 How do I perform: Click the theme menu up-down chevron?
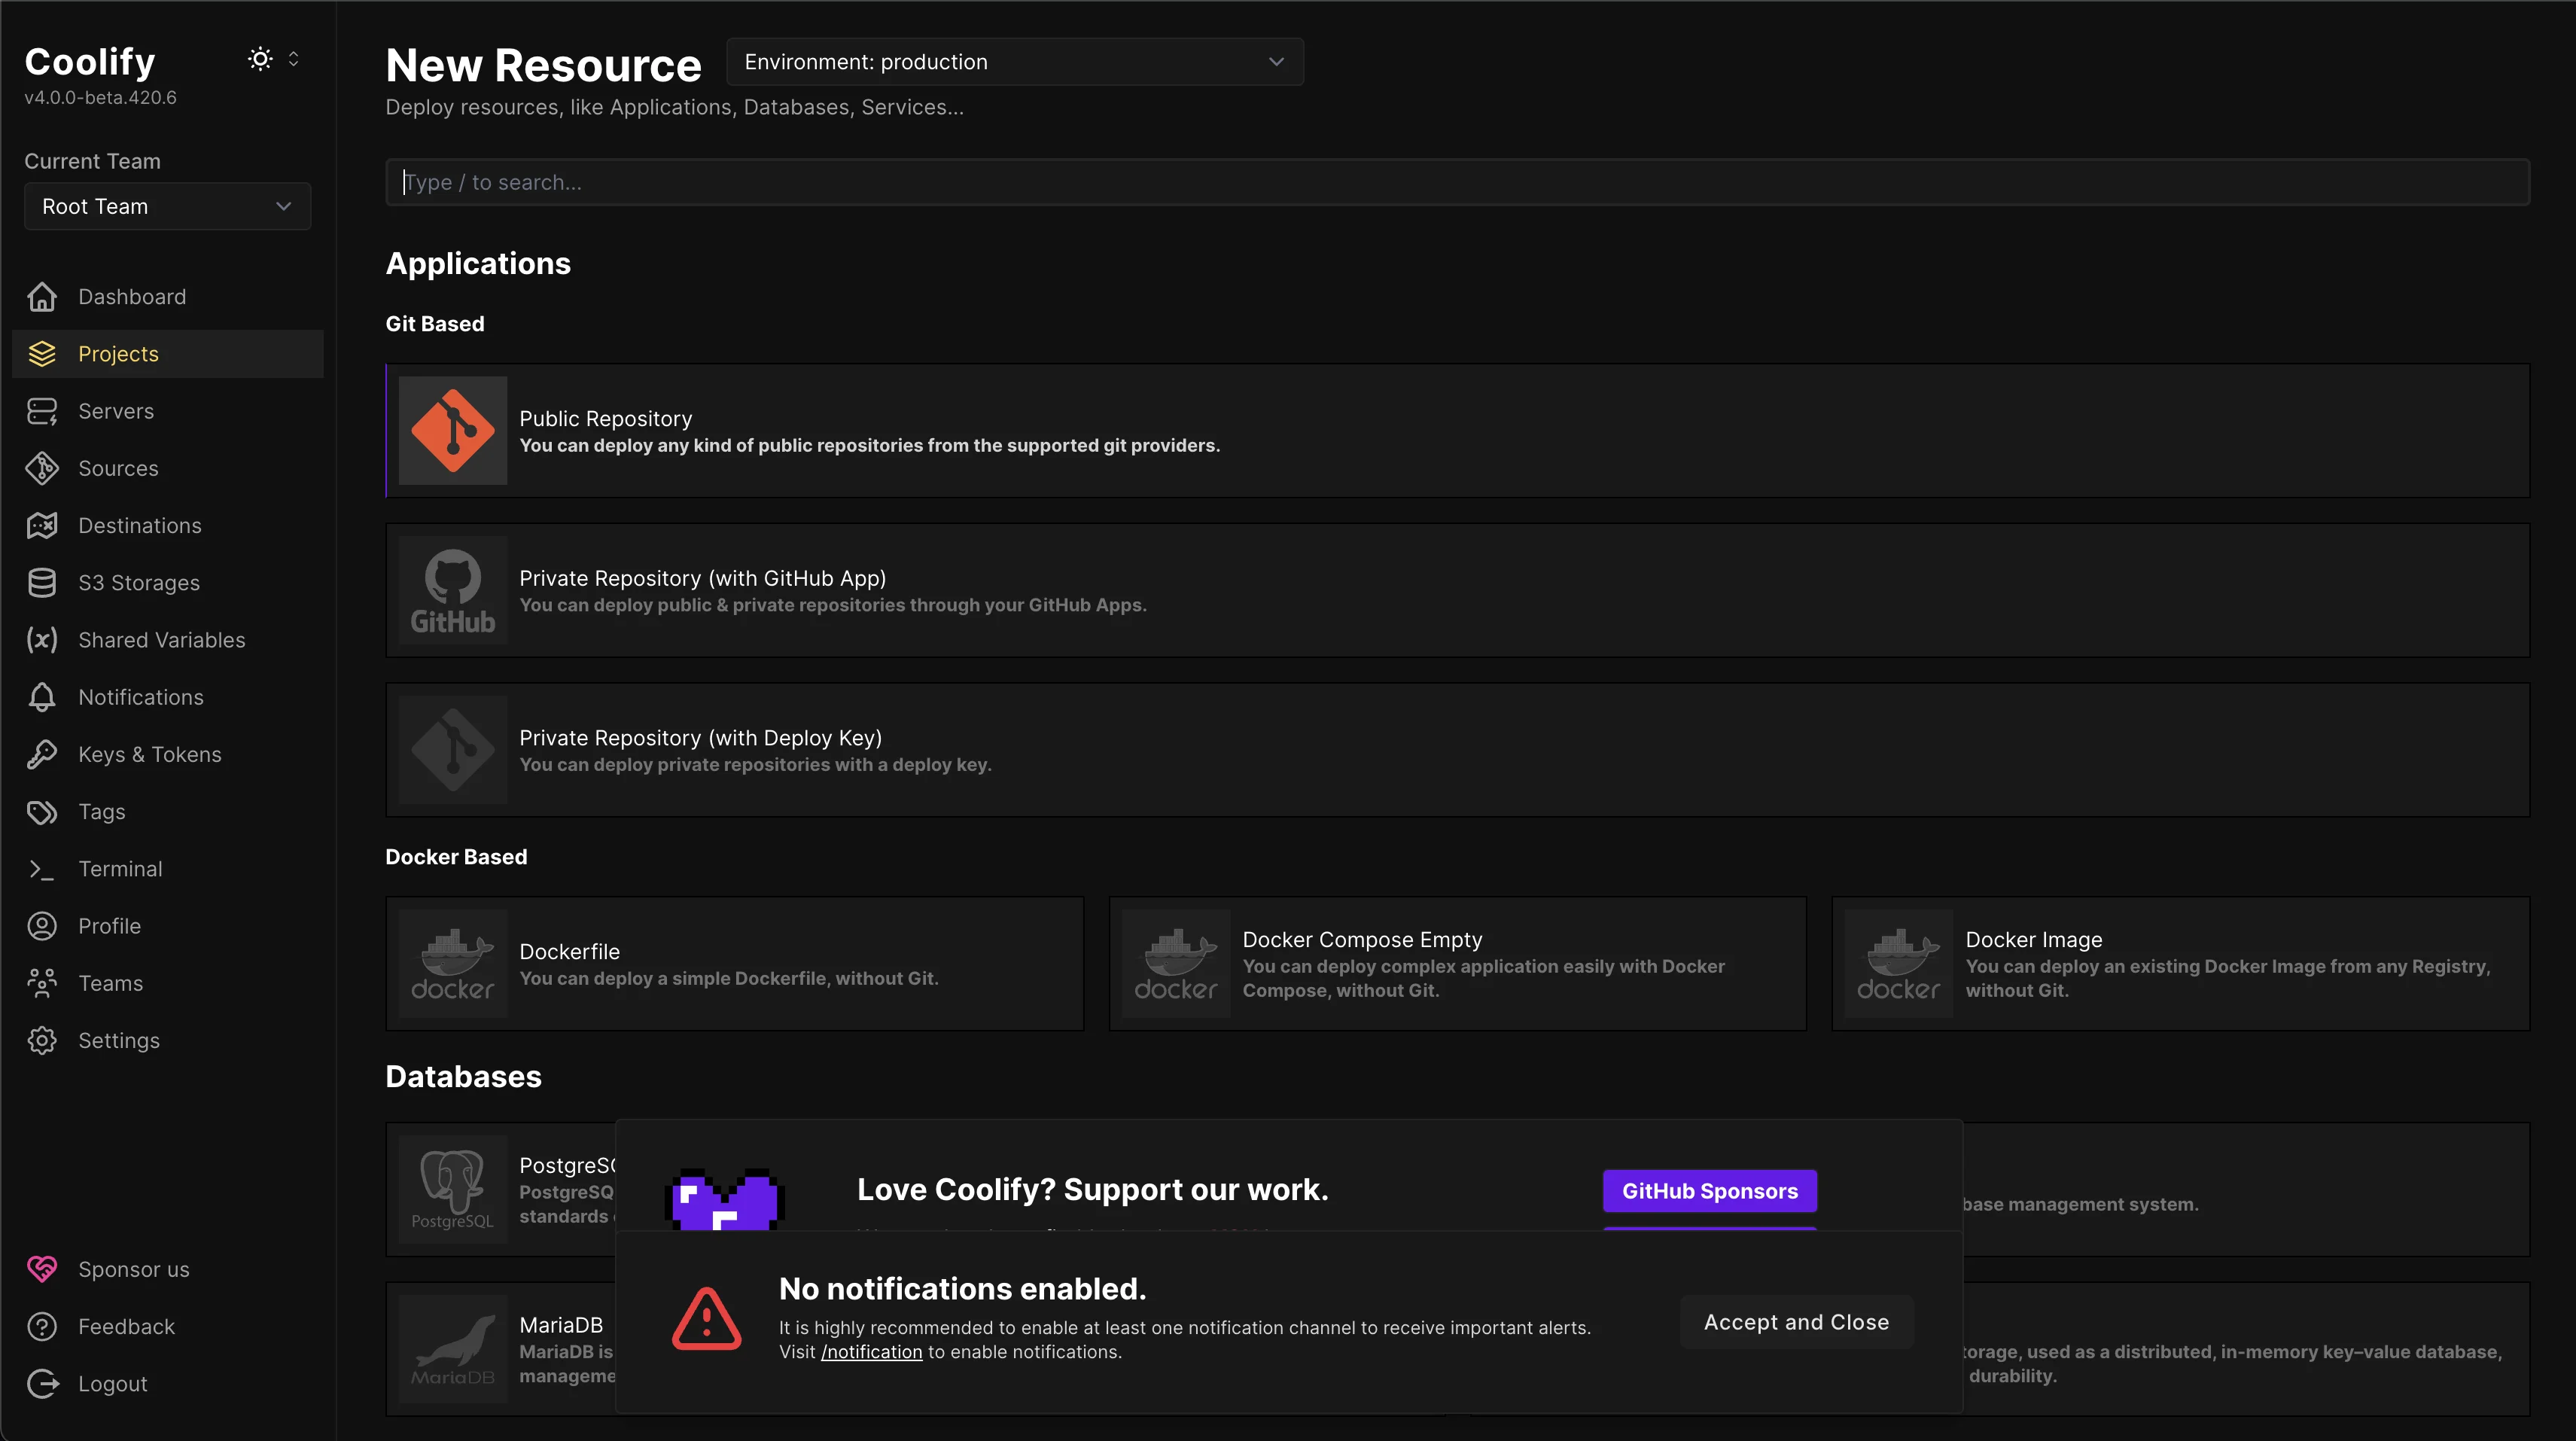[x=294, y=59]
